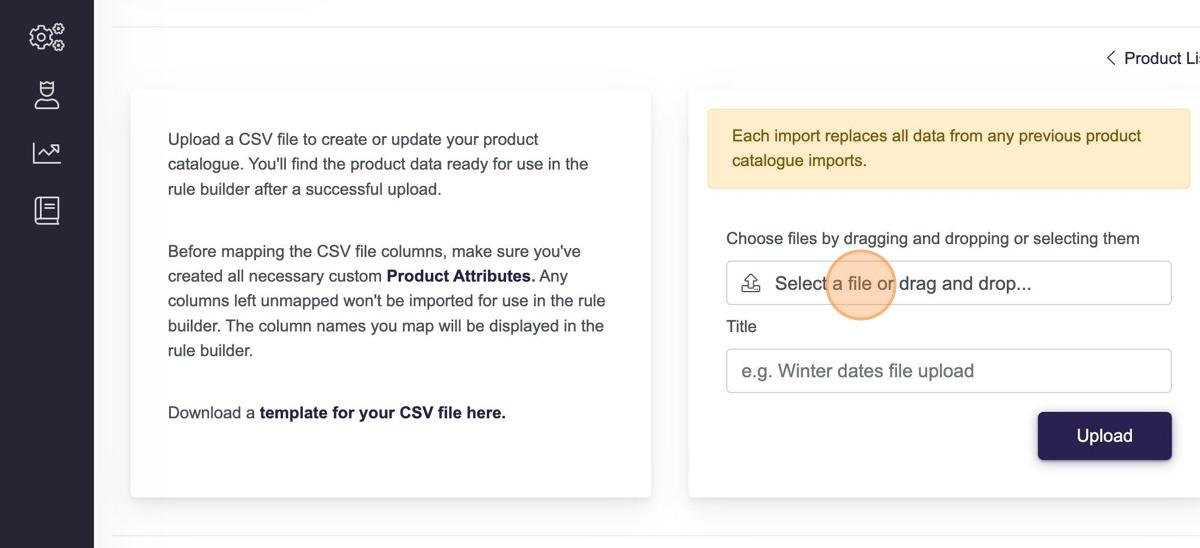
Task: Click 'catalogue imports.' text in warning banner
Action: coord(798,161)
